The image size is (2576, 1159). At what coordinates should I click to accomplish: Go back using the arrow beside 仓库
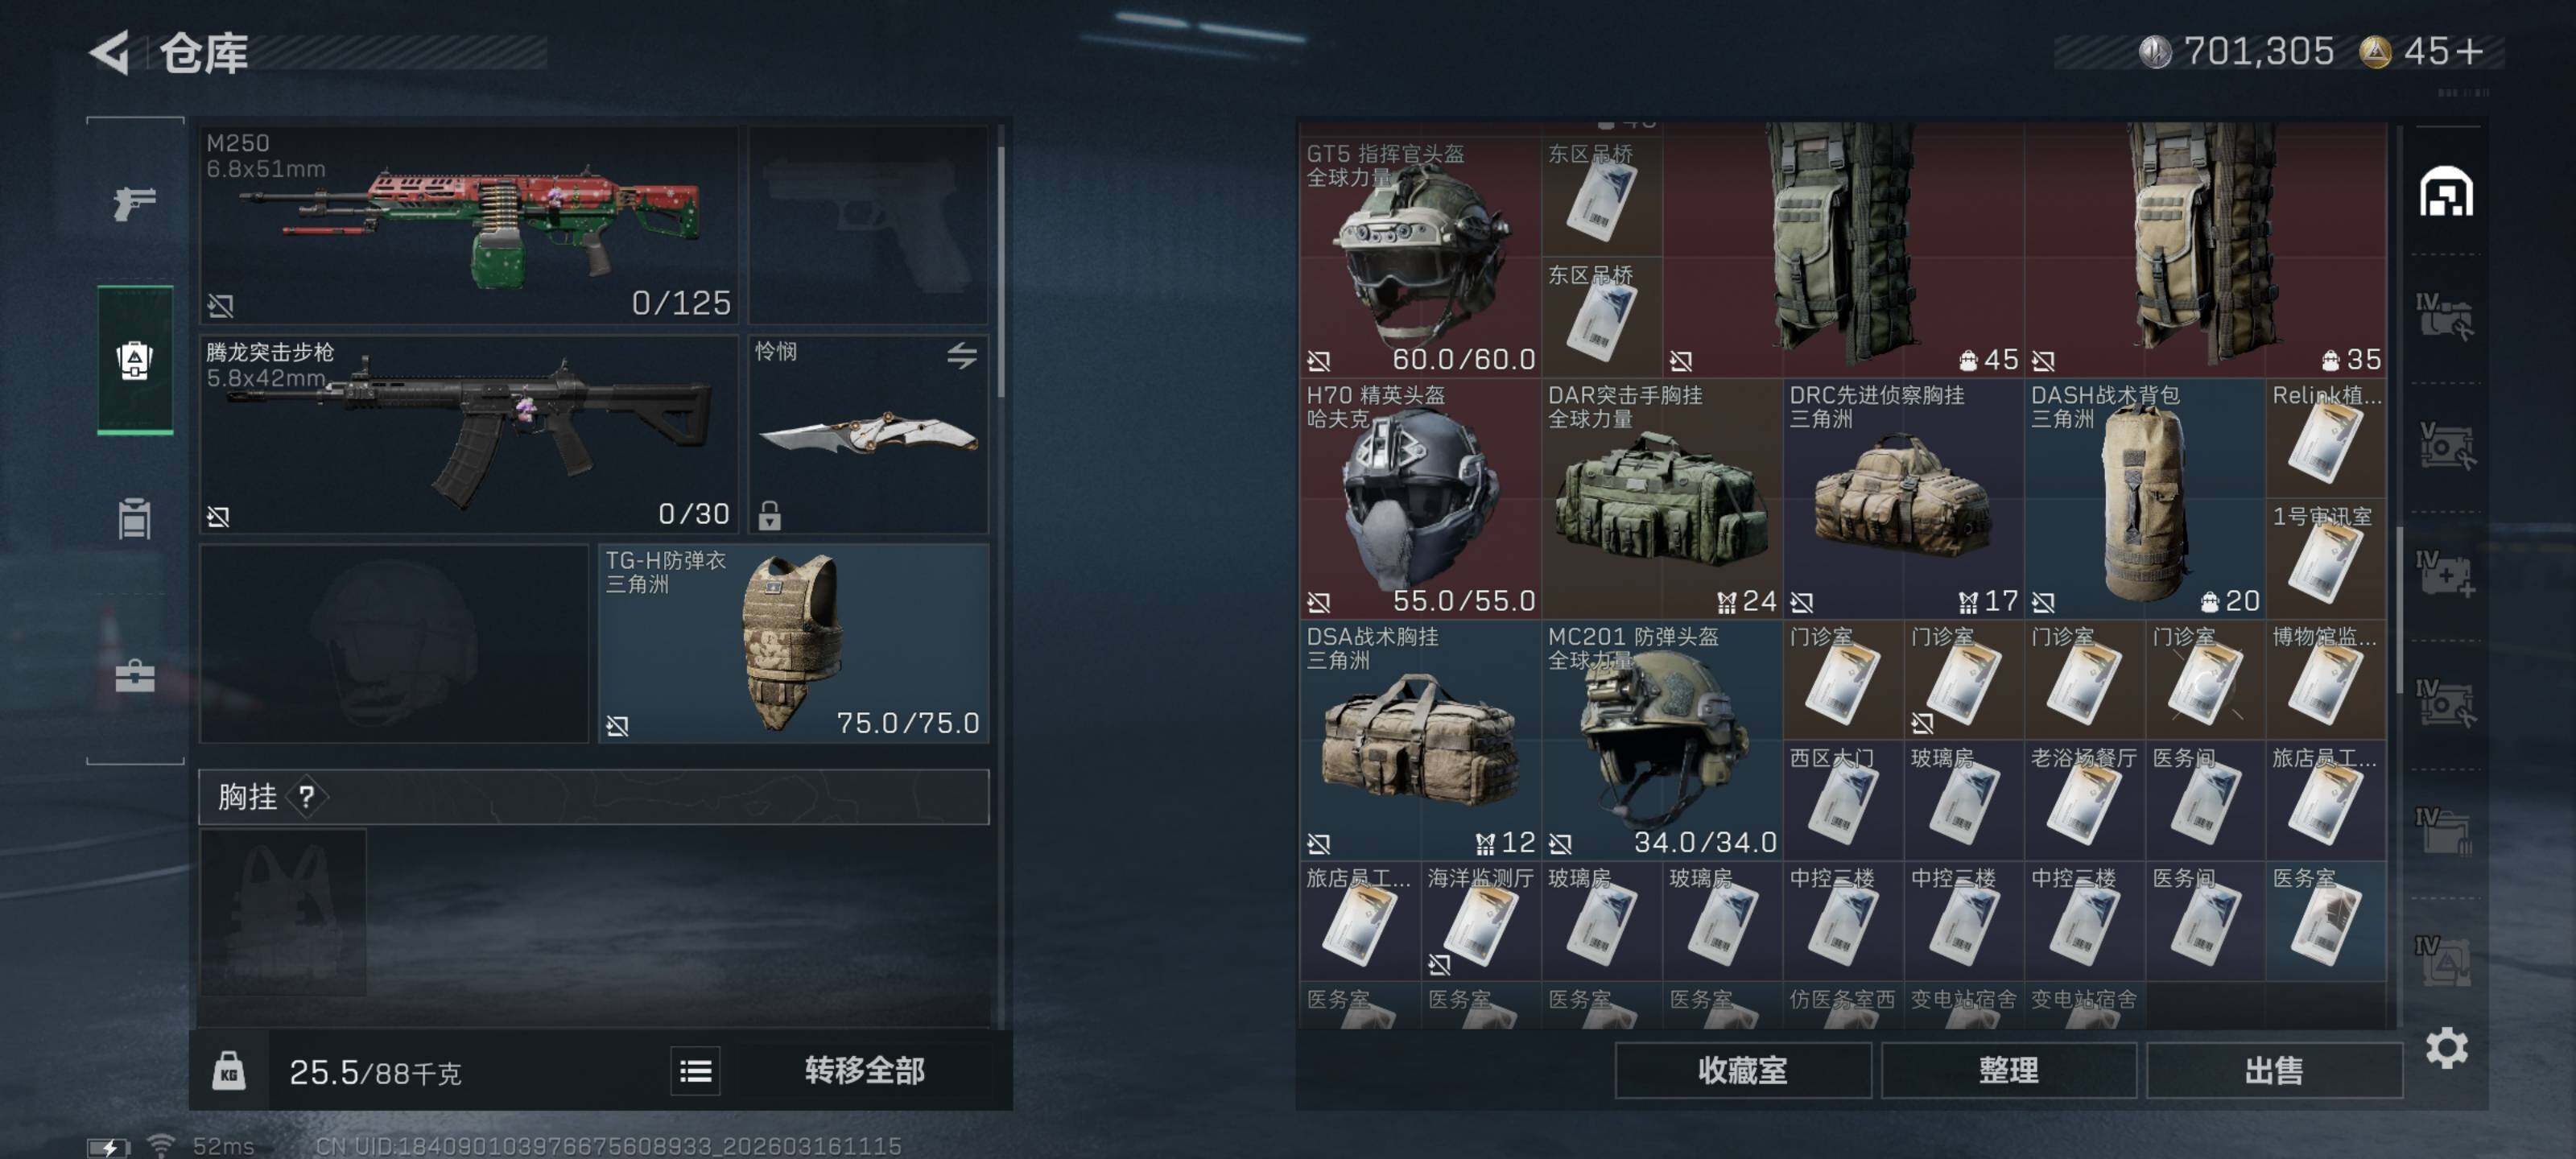click(110, 52)
